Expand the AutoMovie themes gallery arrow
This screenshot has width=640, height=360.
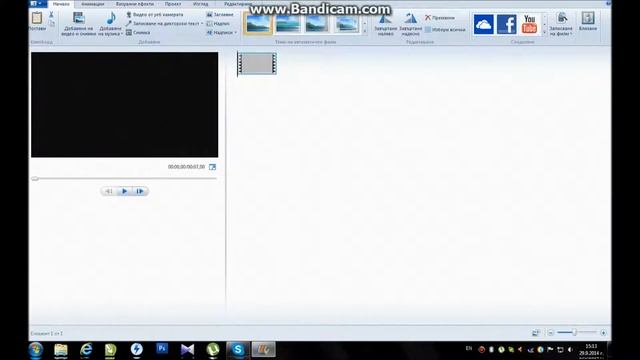click(364, 32)
